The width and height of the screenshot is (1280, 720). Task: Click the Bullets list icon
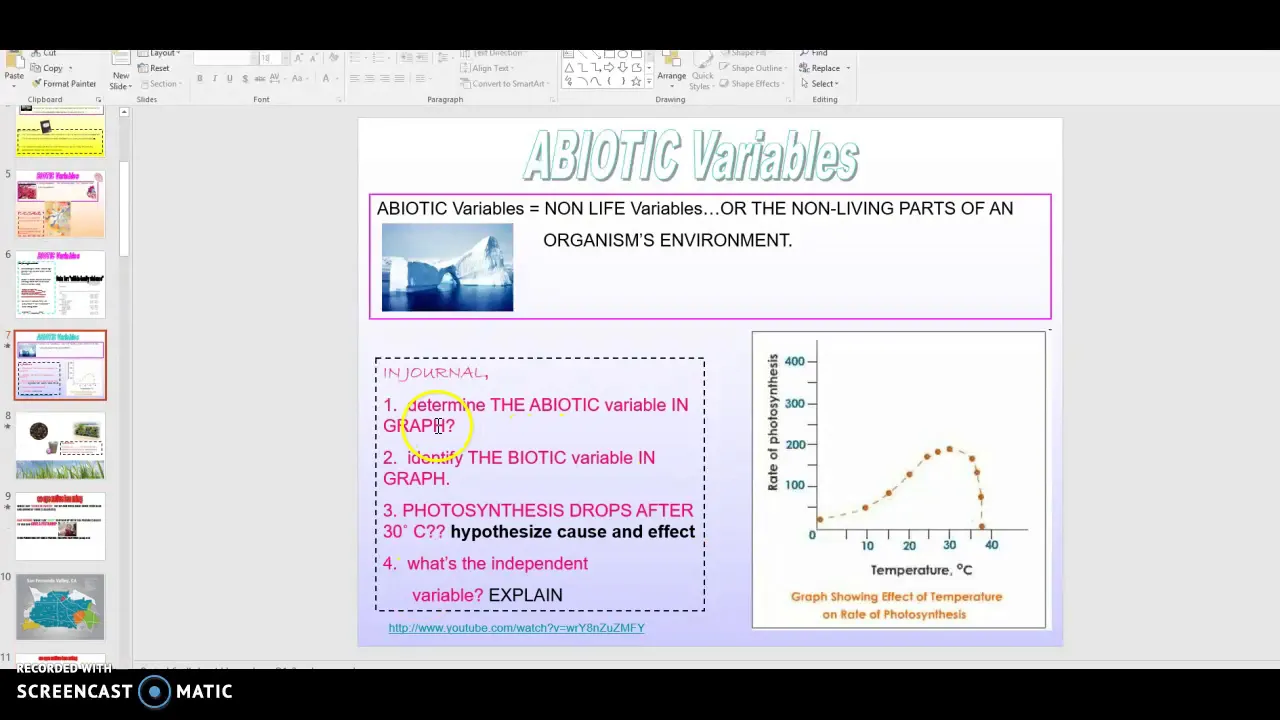[x=354, y=58]
